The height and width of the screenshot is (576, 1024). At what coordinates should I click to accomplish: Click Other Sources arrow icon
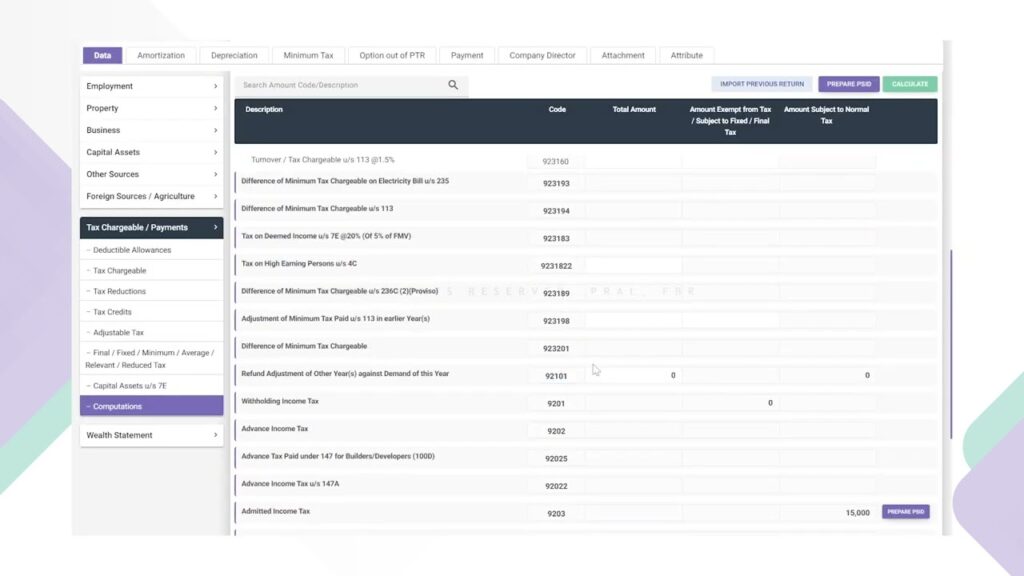click(216, 174)
